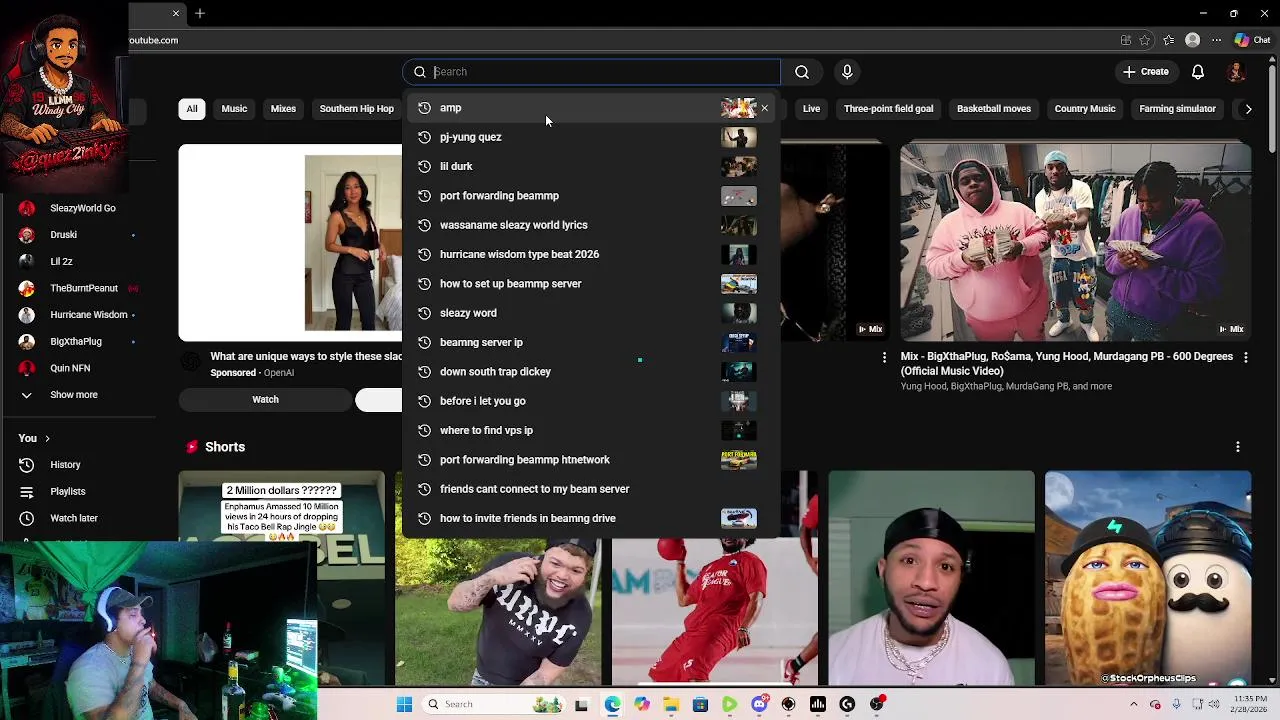The width and height of the screenshot is (1280, 720).
Task: Pick 'before i let you go' suggestion
Action: (x=591, y=401)
